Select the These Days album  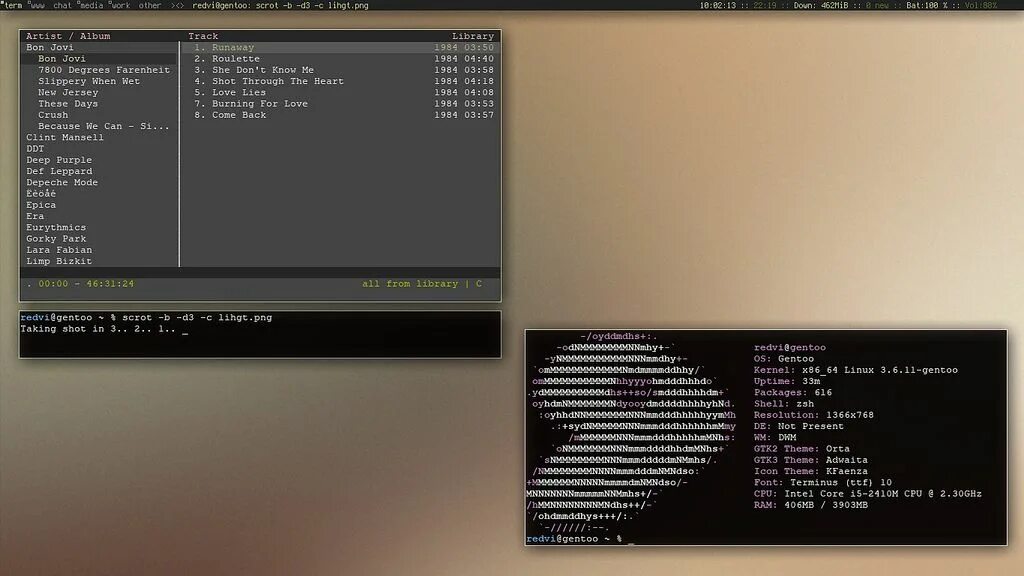[x=99, y=103]
